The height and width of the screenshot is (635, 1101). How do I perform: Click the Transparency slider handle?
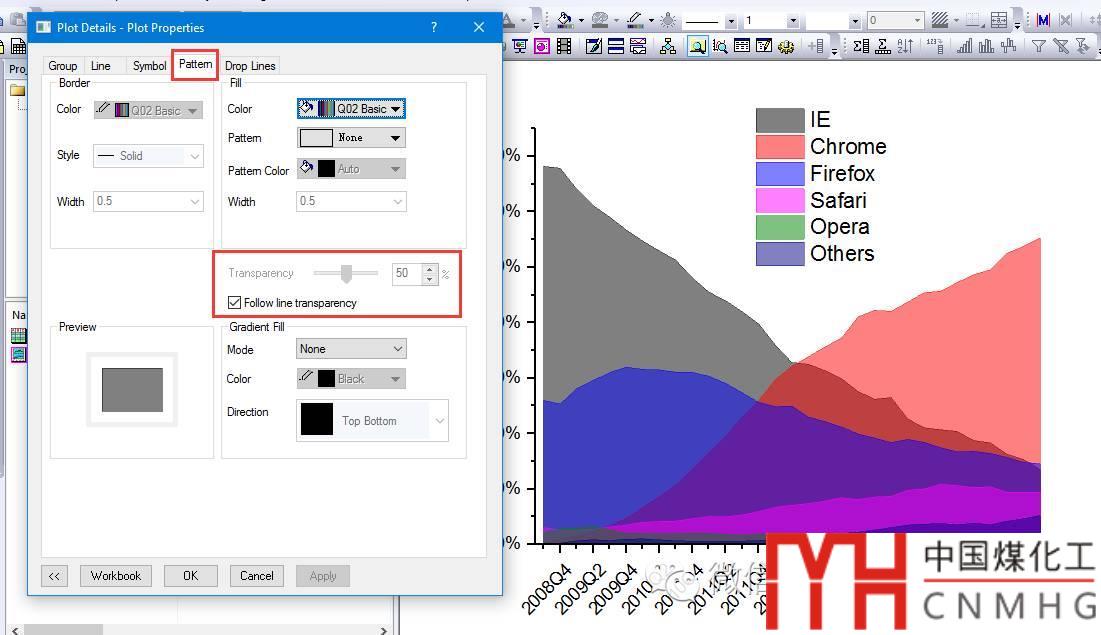click(x=346, y=273)
